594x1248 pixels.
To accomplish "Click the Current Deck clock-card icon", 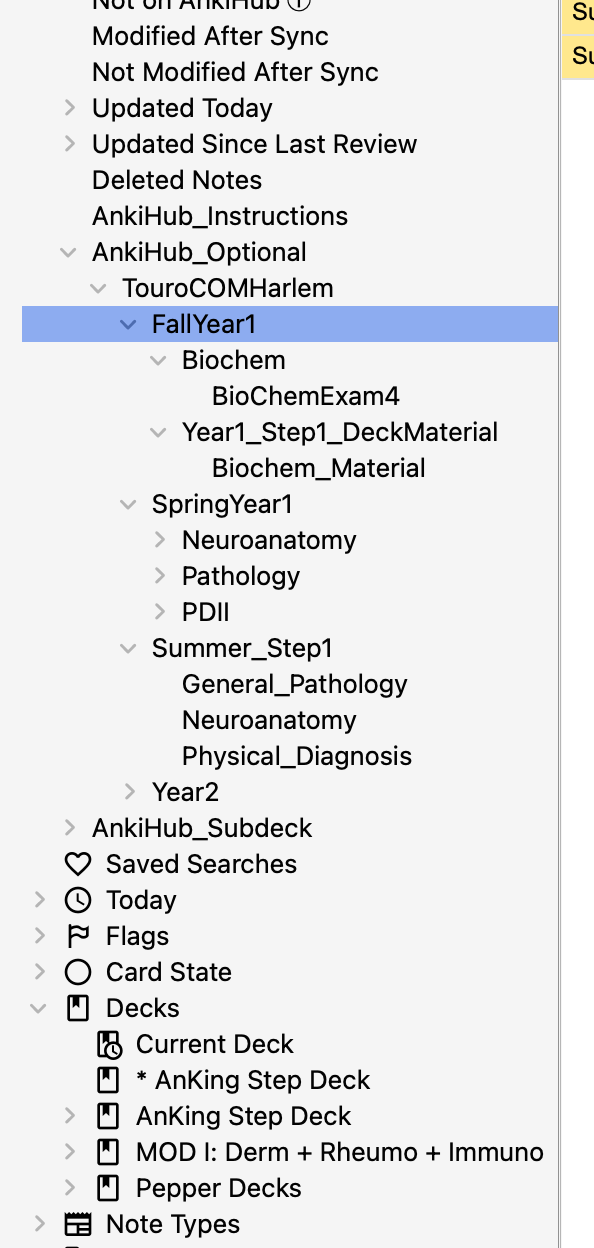I will [108, 1044].
